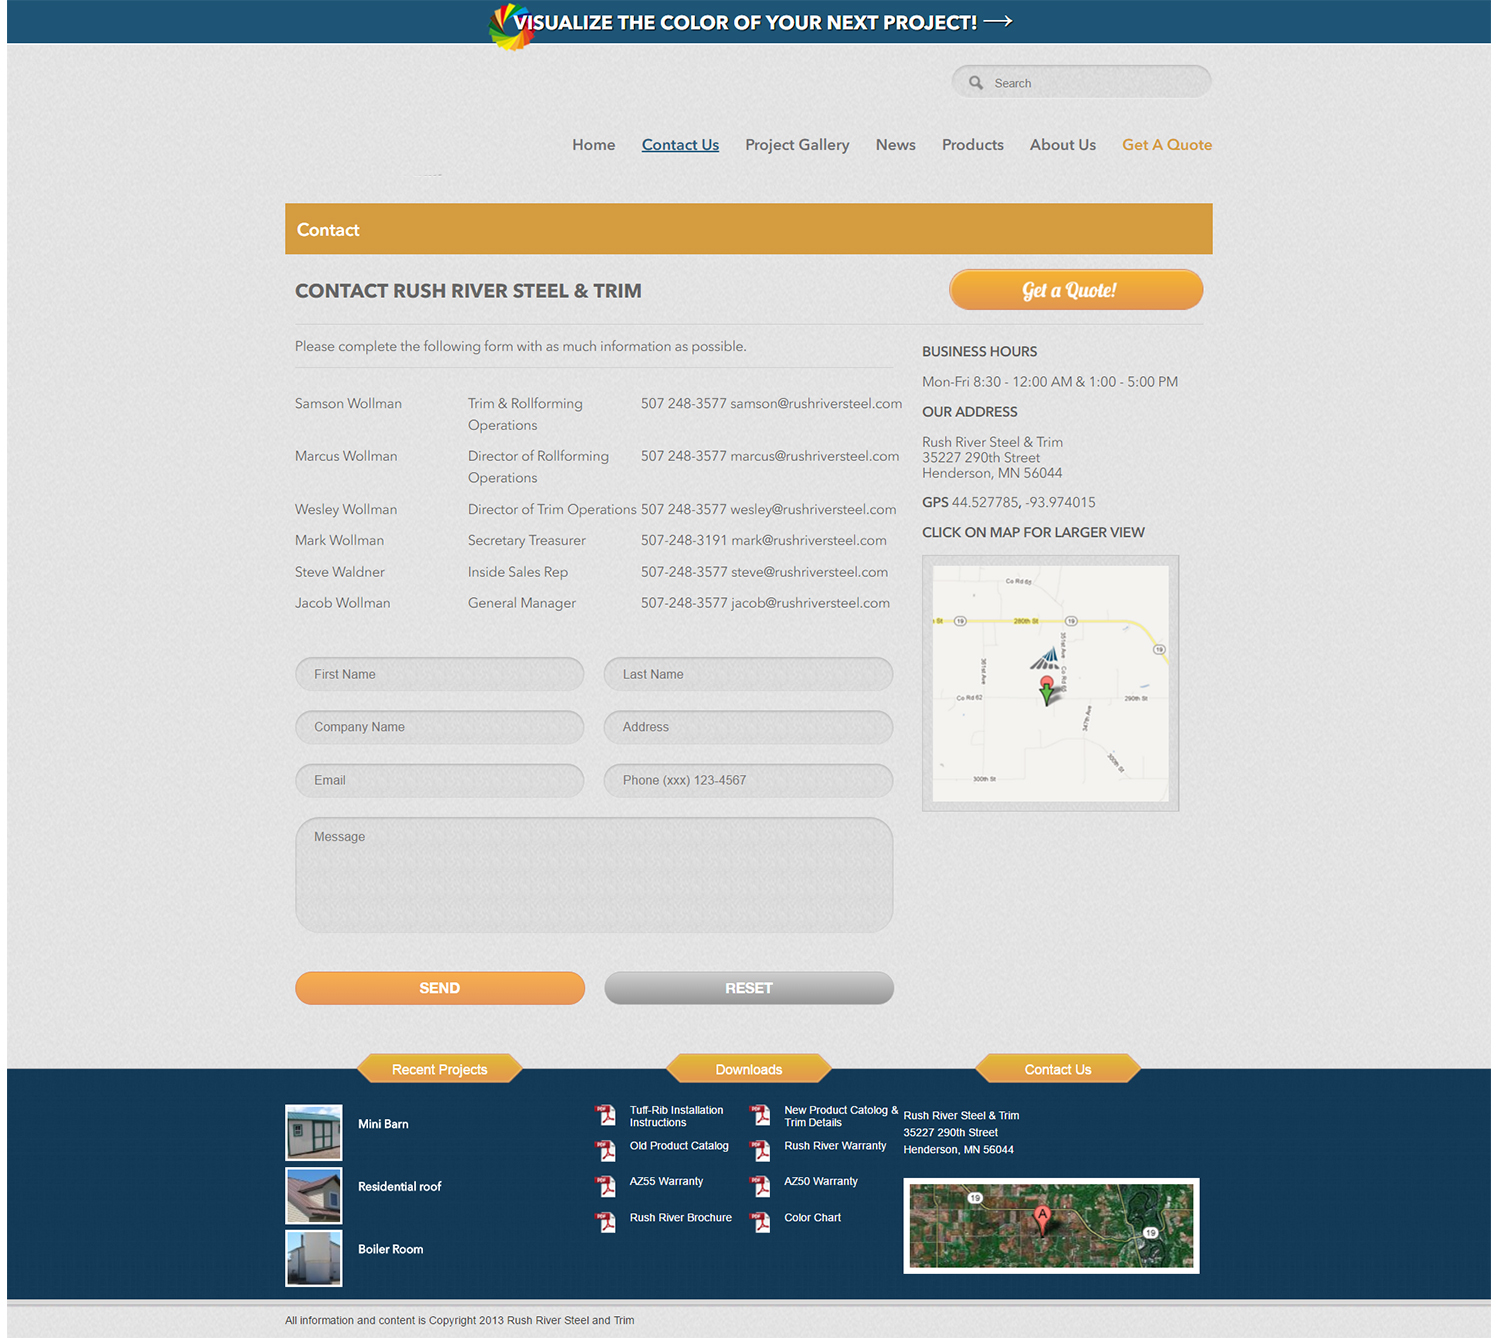The height and width of the screenshot is (1338, 1500).
Task: Open the Boiler Room thumbnail
Action: coord(314,1258)
